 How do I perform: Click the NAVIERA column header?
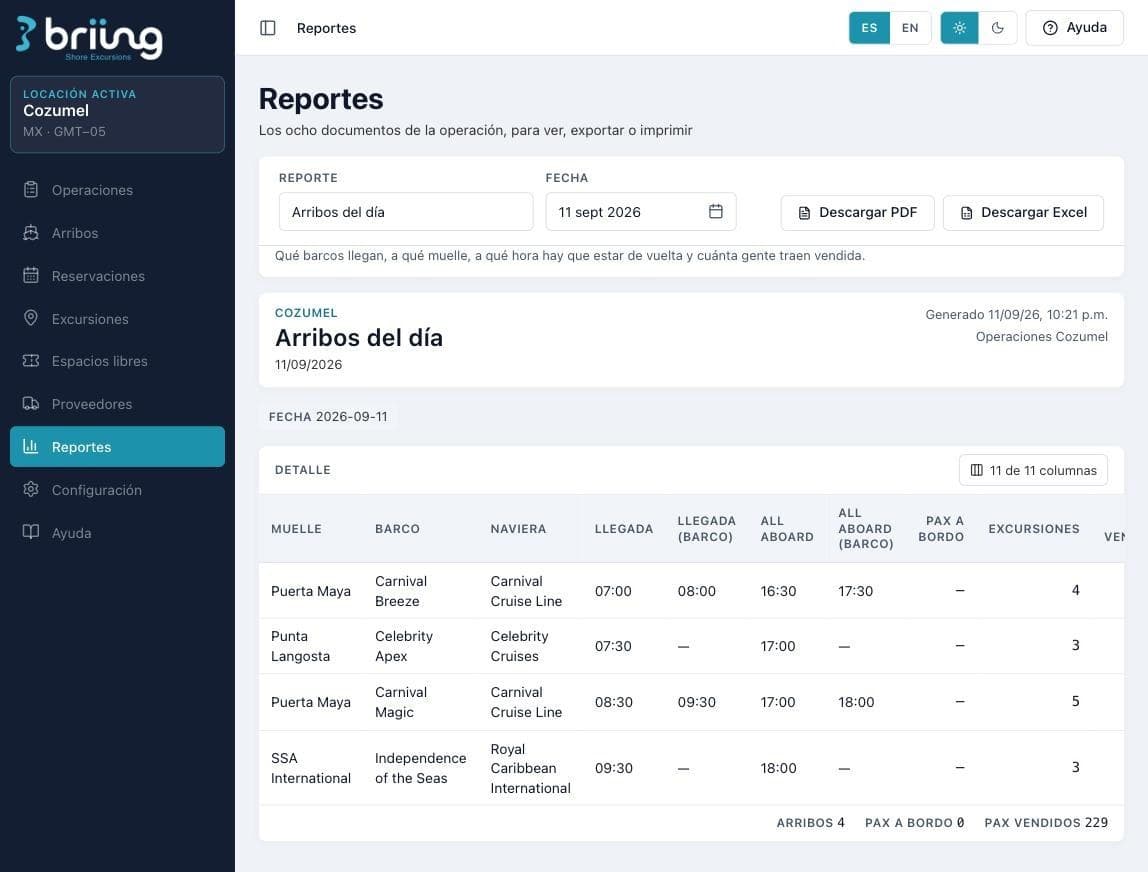(x=518, y=529)
